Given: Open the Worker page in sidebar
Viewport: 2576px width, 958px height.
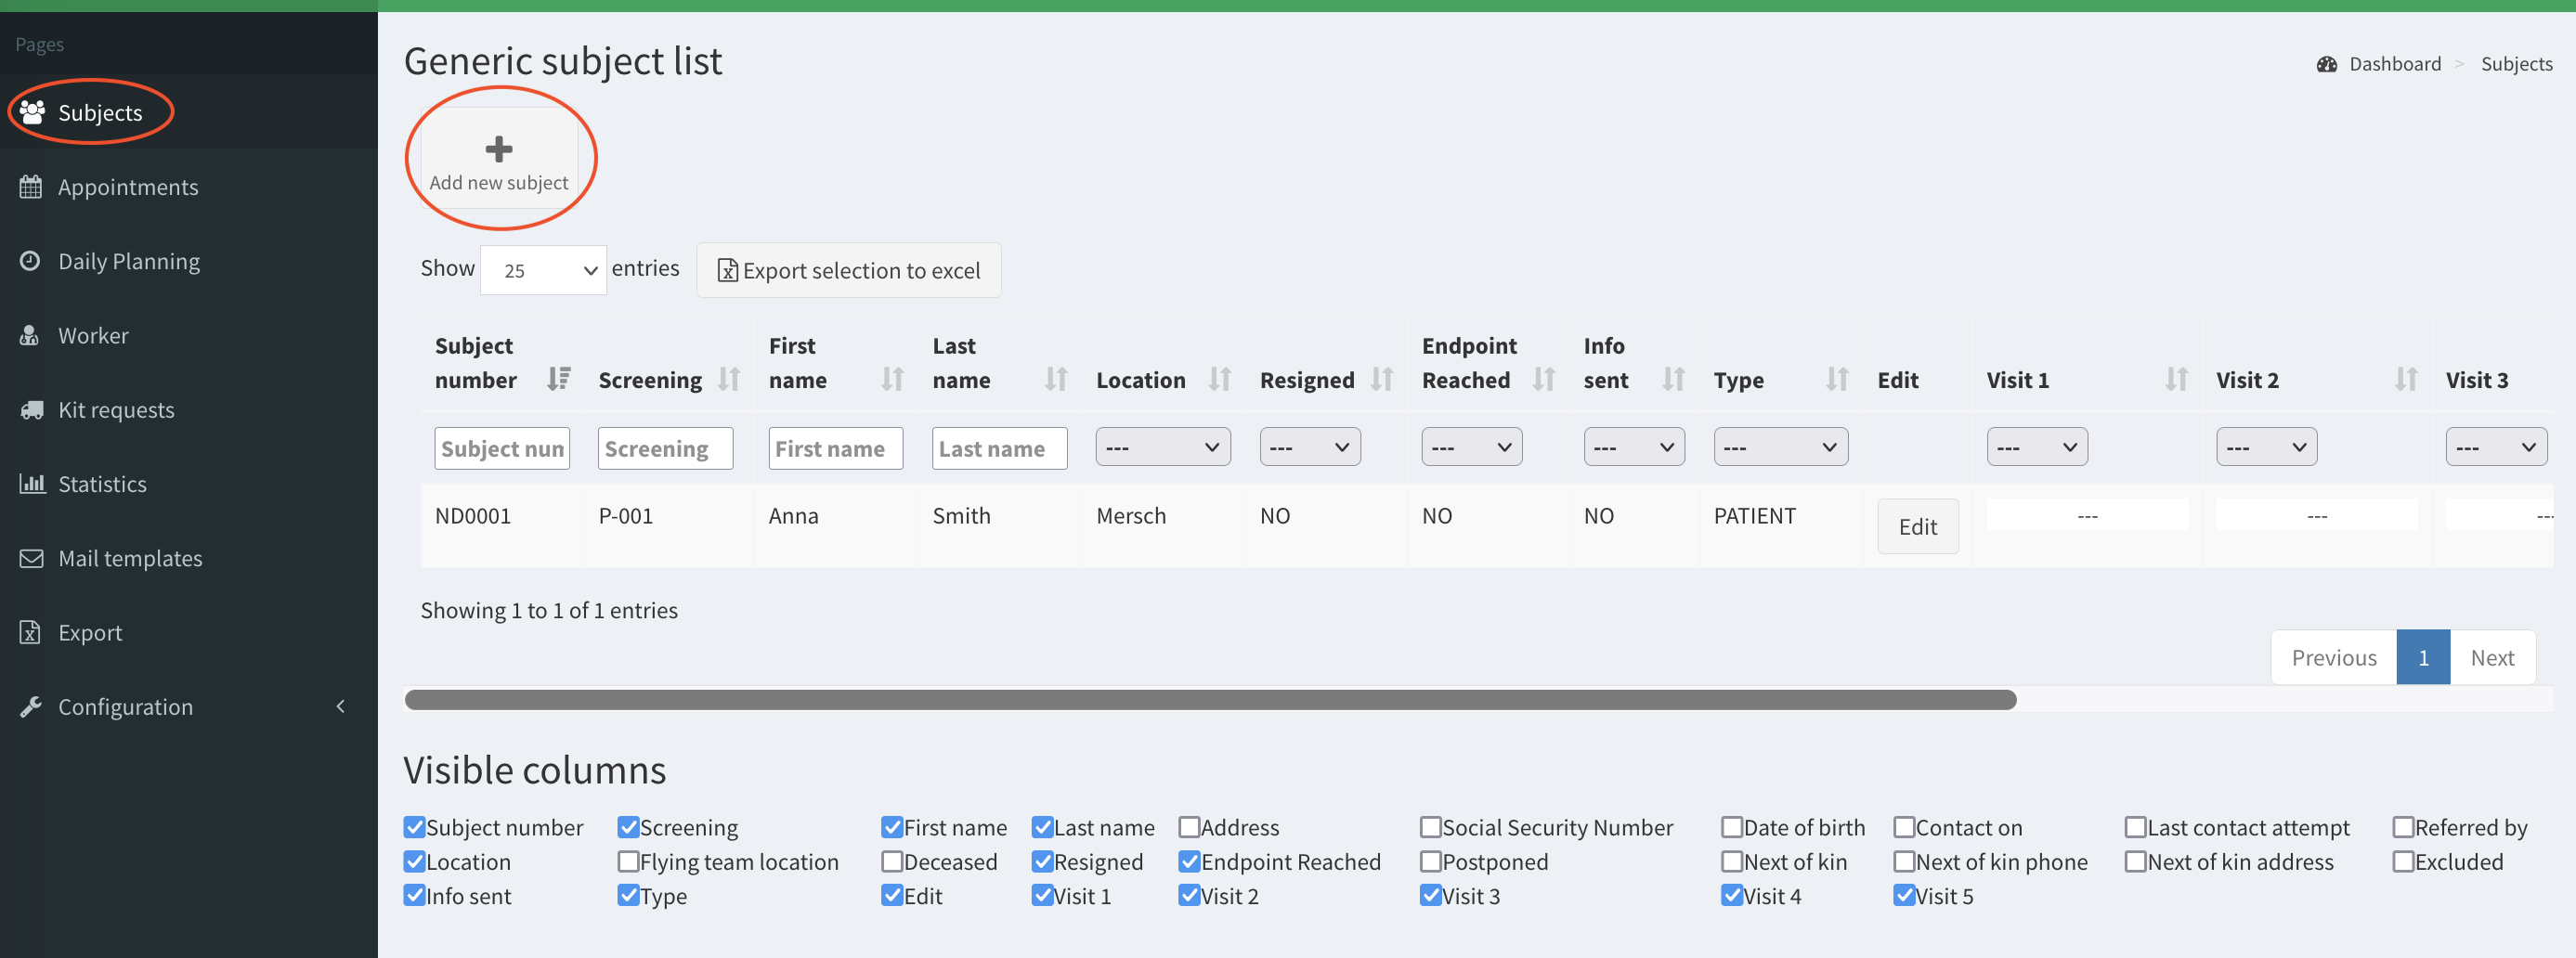Looking at the screenshot, I should (x=93, y=336).
